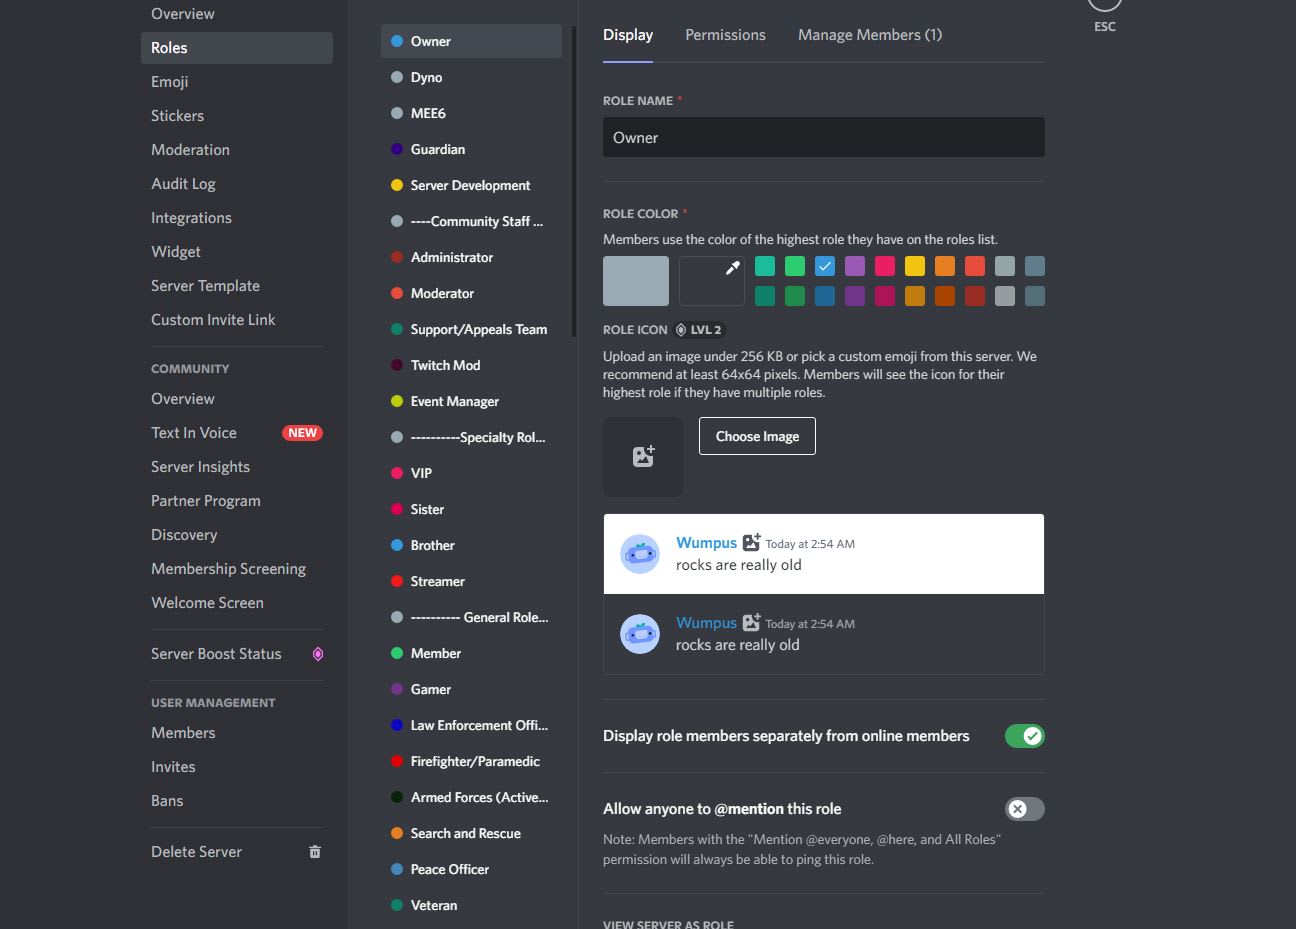Select Audit Log in the settings sidebar
This screenshot has height=929, width=1296.
tap(183, 183)
